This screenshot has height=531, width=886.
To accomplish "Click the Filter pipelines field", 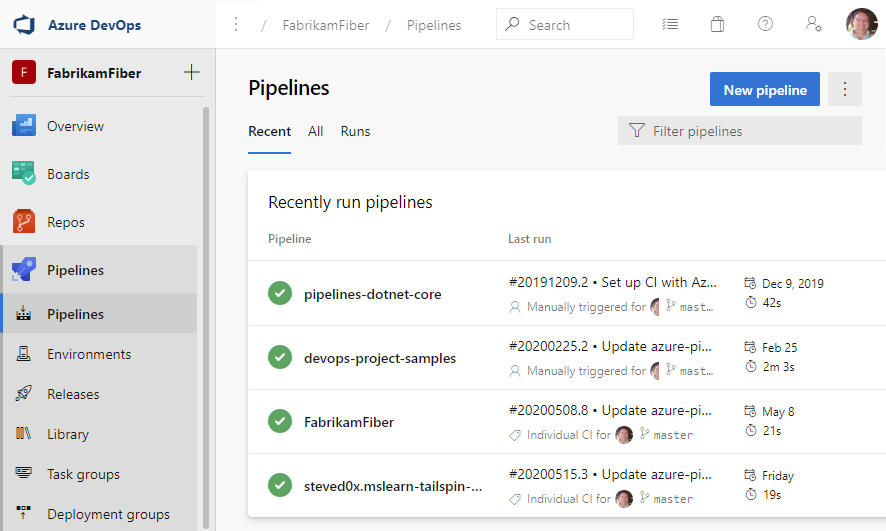I will point(740,130).
